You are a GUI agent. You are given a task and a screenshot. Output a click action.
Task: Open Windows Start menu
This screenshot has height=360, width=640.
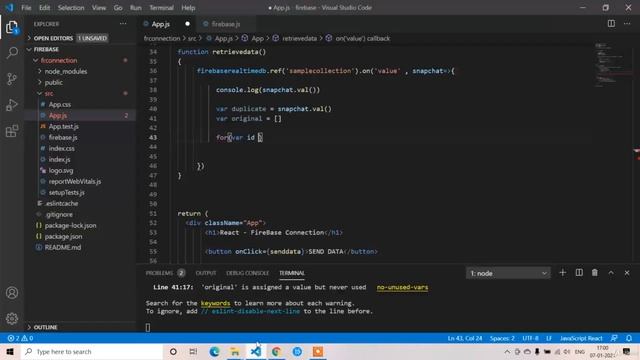[10, 351]
